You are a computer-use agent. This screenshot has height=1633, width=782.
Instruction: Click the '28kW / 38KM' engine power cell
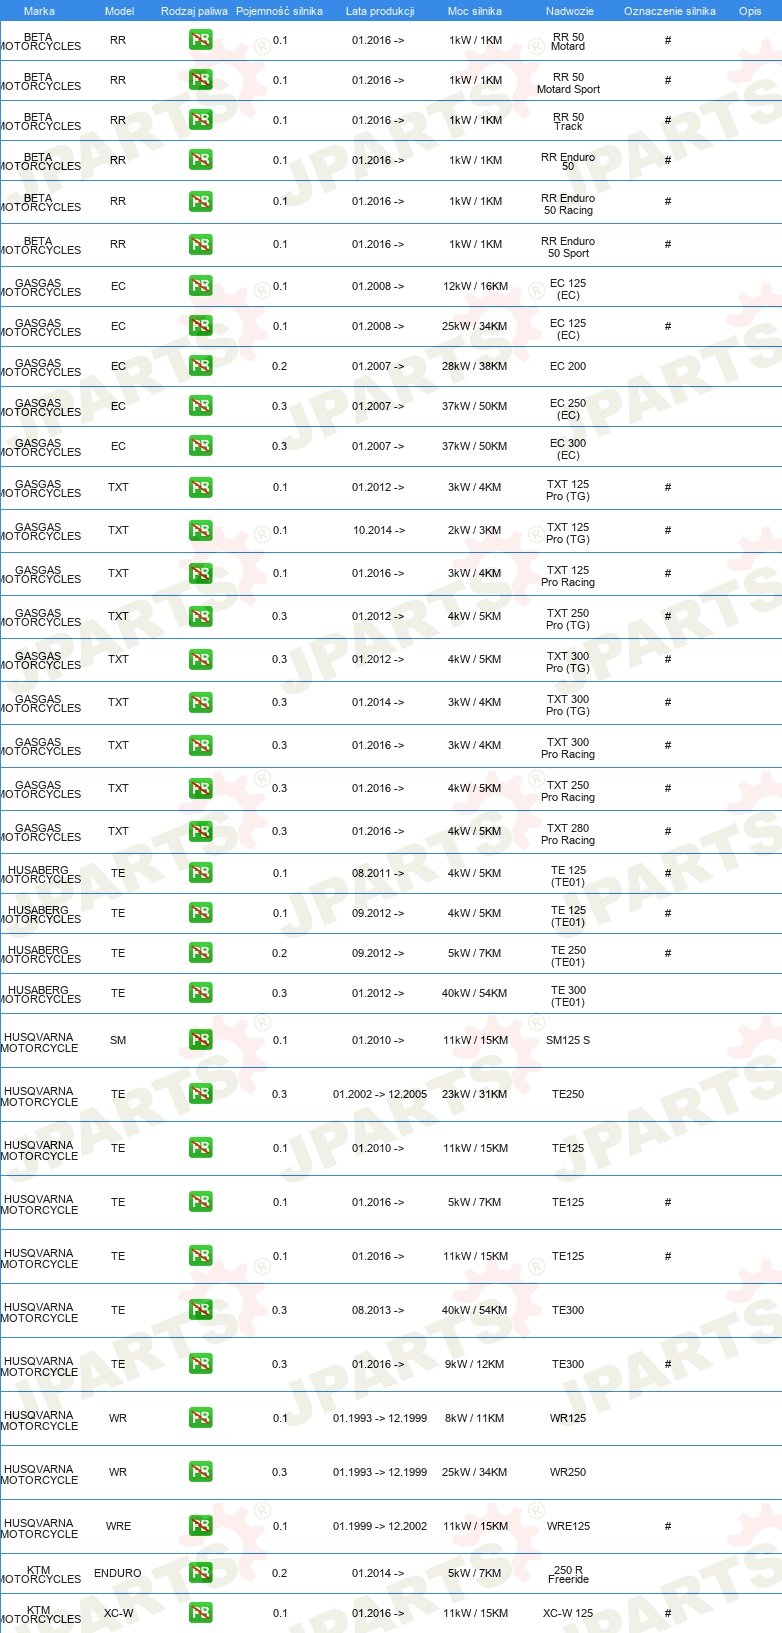tap(475, 366)
